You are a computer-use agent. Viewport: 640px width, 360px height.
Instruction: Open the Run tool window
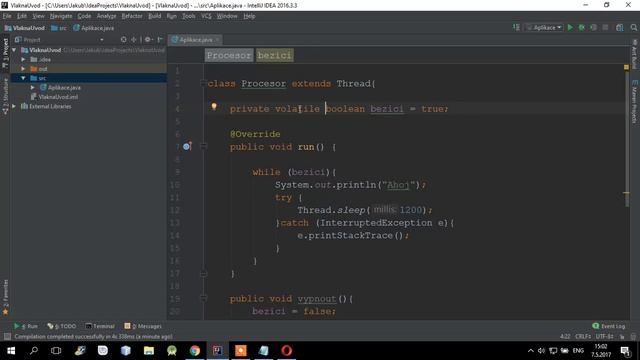(26, 326)
